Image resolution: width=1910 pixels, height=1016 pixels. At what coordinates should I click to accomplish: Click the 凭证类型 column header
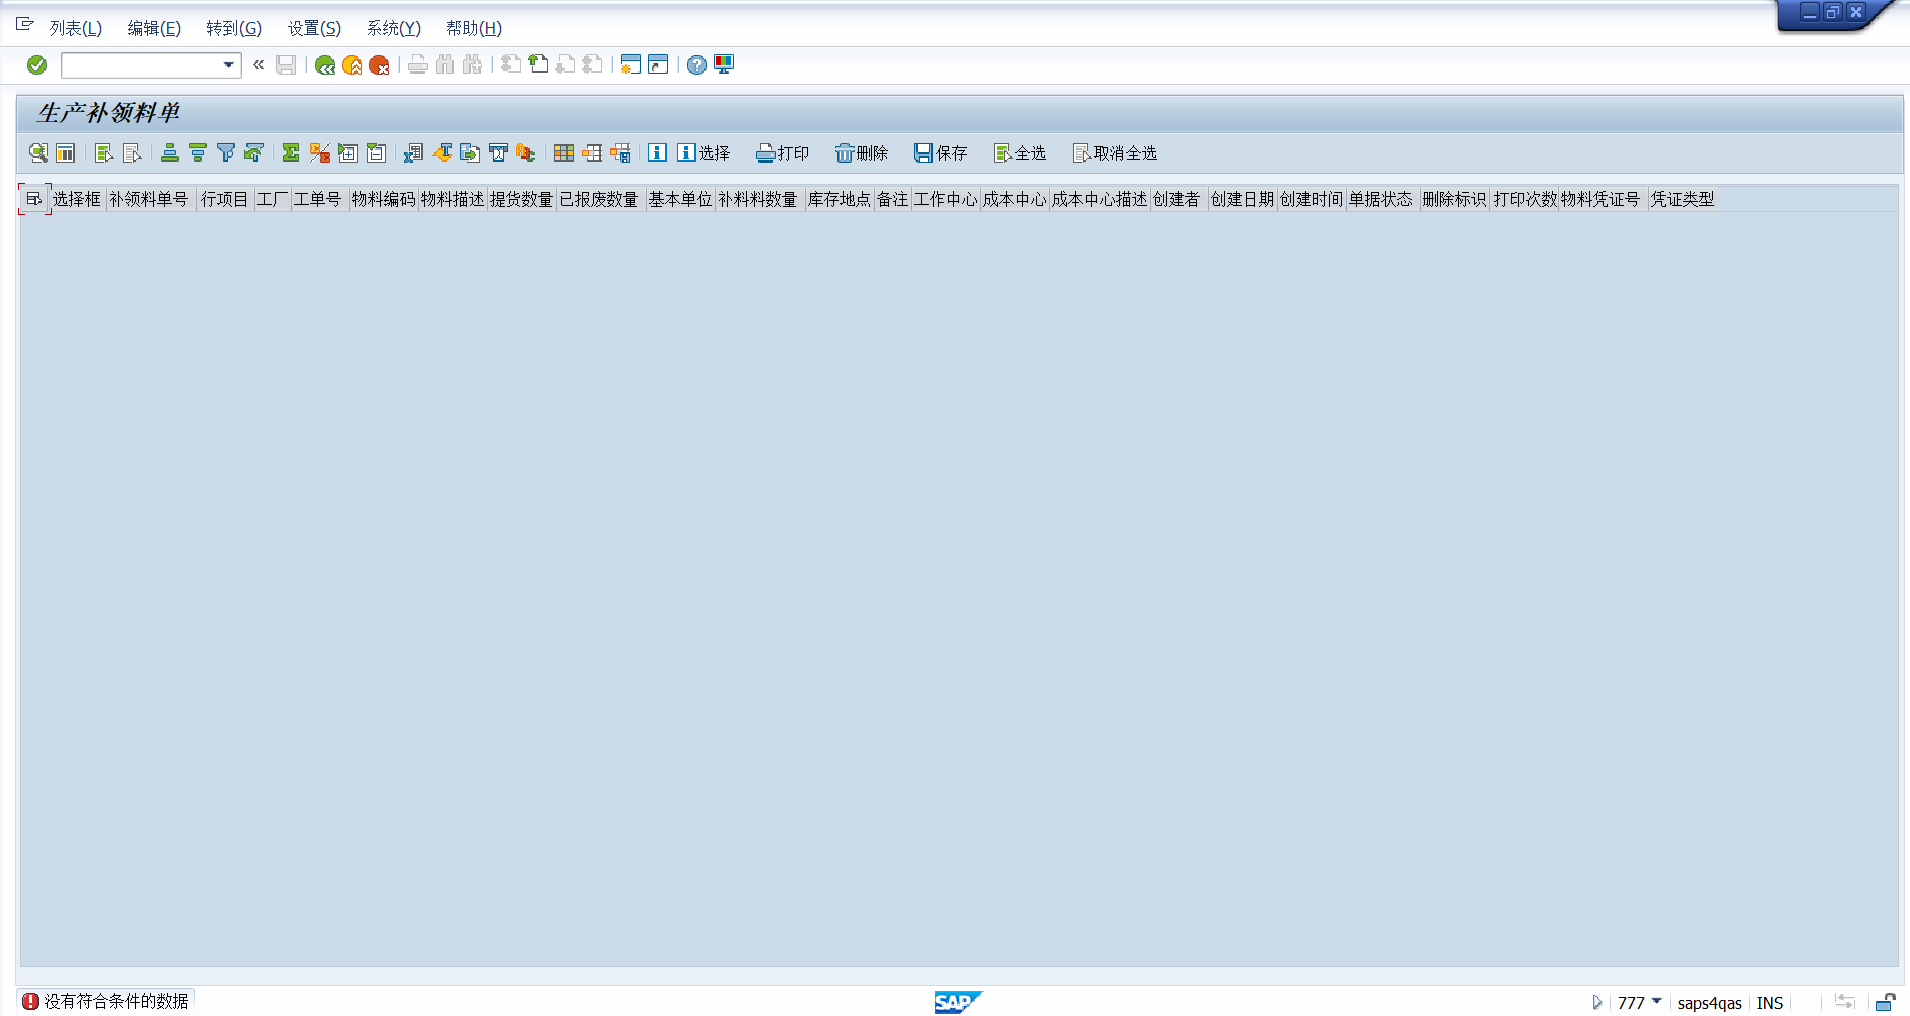(x=1683, y=199)
